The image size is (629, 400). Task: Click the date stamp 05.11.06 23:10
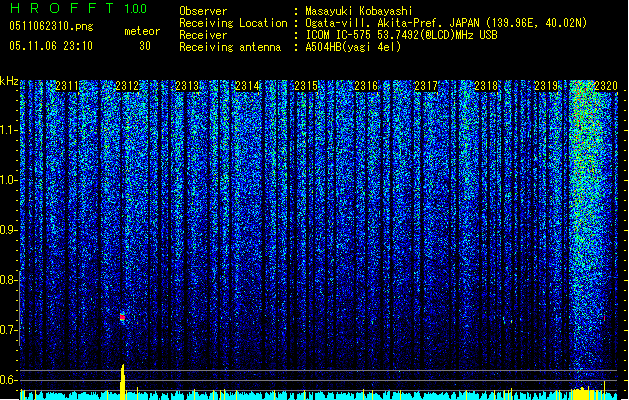51,46
